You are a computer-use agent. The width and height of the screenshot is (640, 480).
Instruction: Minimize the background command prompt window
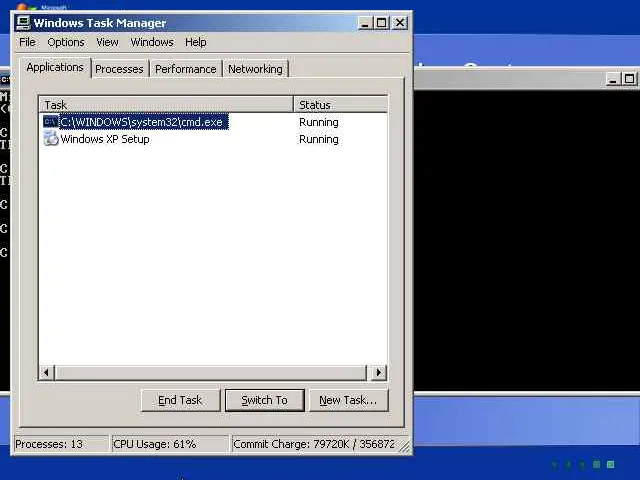[612, 79]
